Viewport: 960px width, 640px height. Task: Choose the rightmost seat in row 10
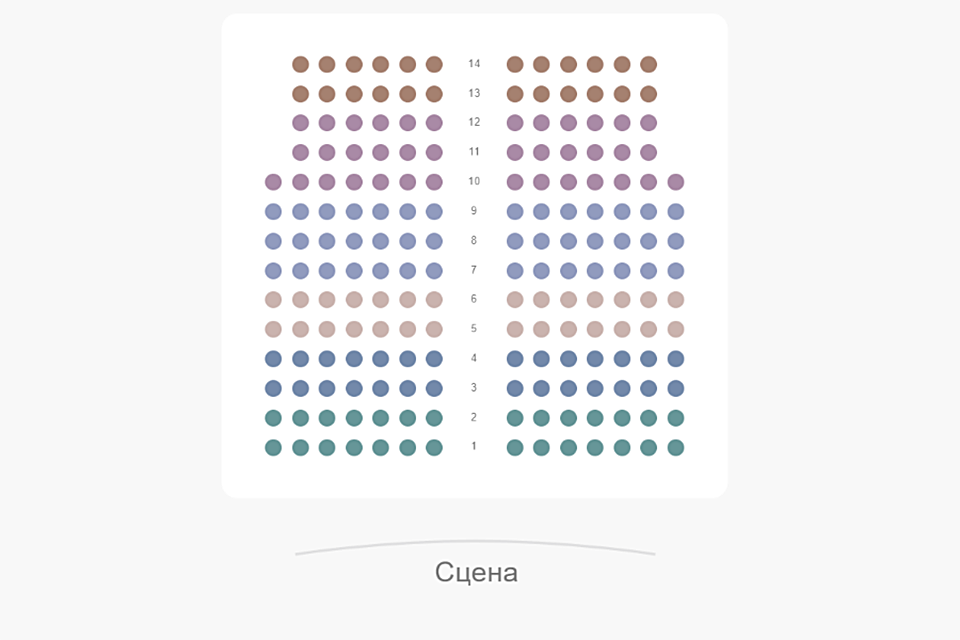coord(676,182)
